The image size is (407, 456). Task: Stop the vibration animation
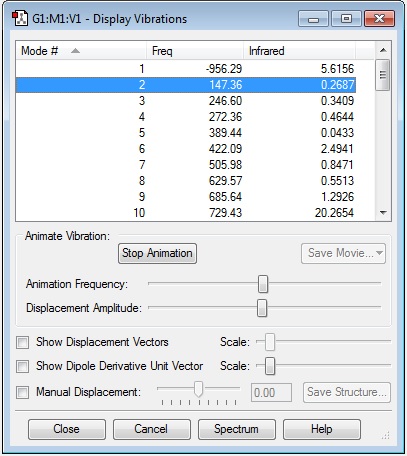(x=157, y=253)
